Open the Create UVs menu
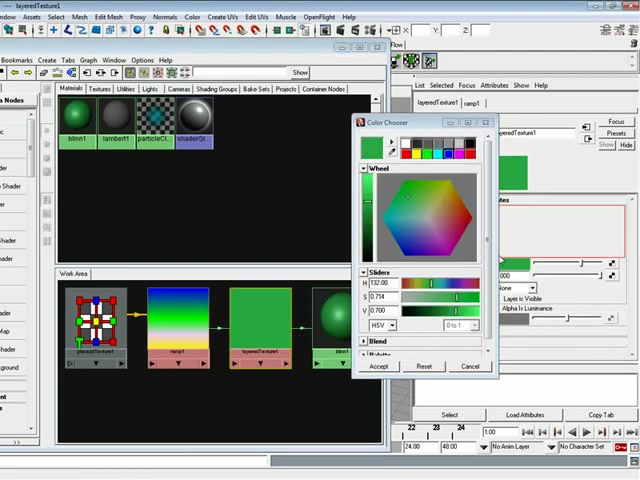640x480 pixels. tap(223, 17)
